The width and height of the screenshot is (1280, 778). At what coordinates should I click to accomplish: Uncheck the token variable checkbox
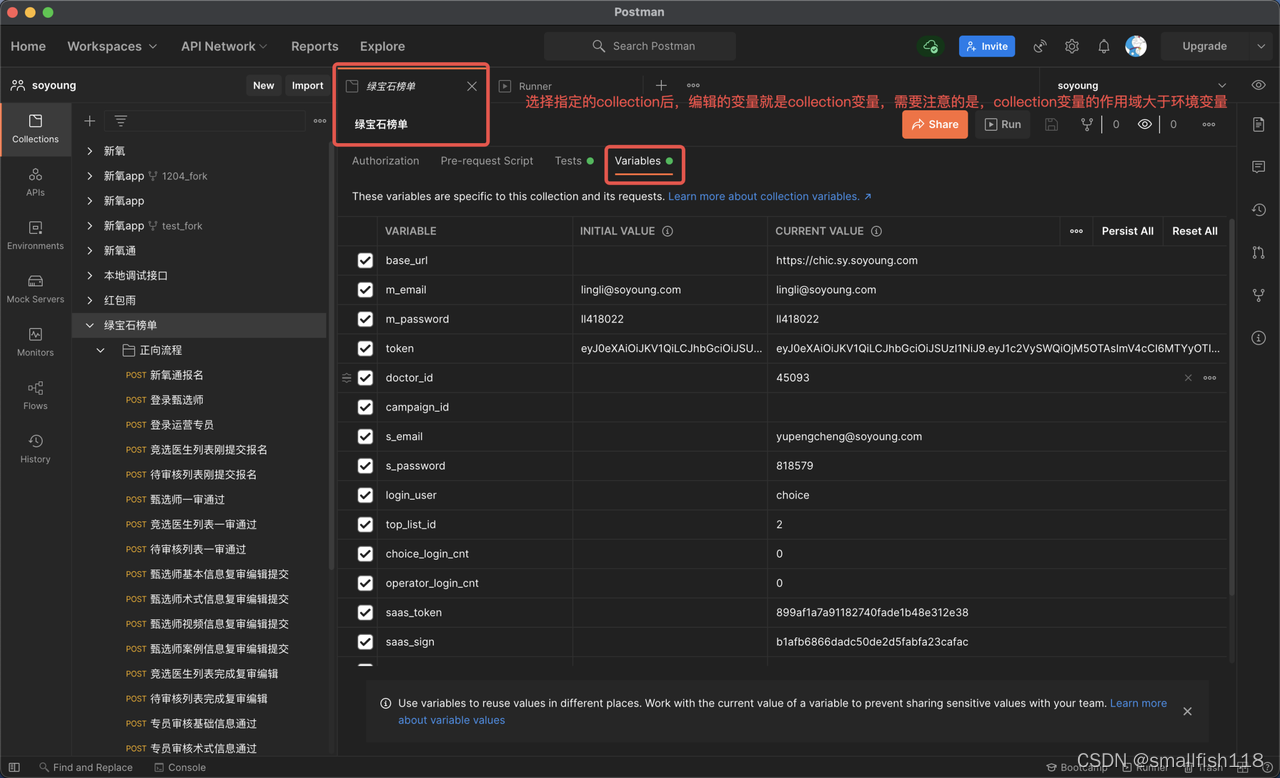coord(365,348)
